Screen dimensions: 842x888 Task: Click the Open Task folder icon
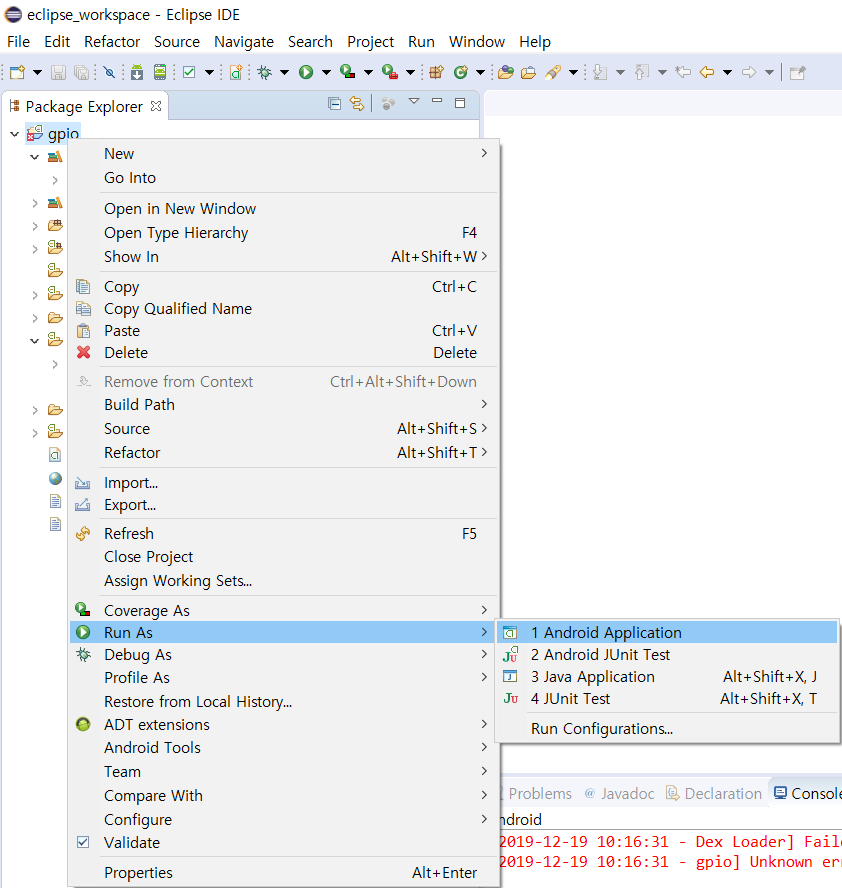[528, 72]
